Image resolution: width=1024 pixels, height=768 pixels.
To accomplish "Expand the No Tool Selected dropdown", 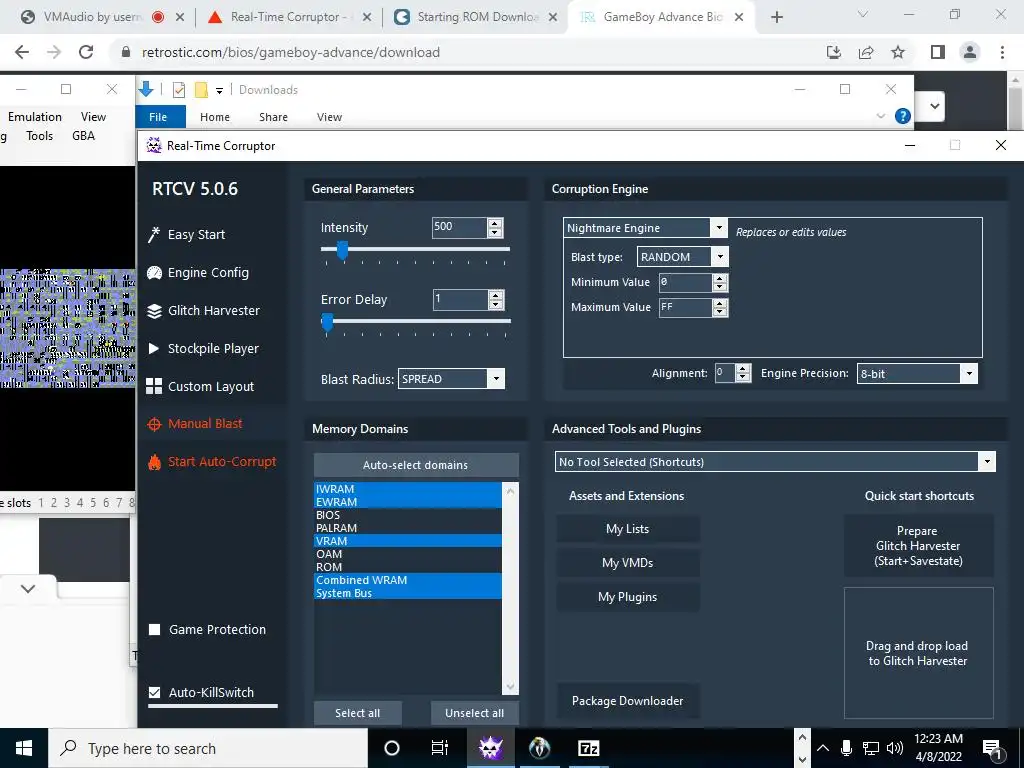I will pyautogui.click(x=987, y=462).
